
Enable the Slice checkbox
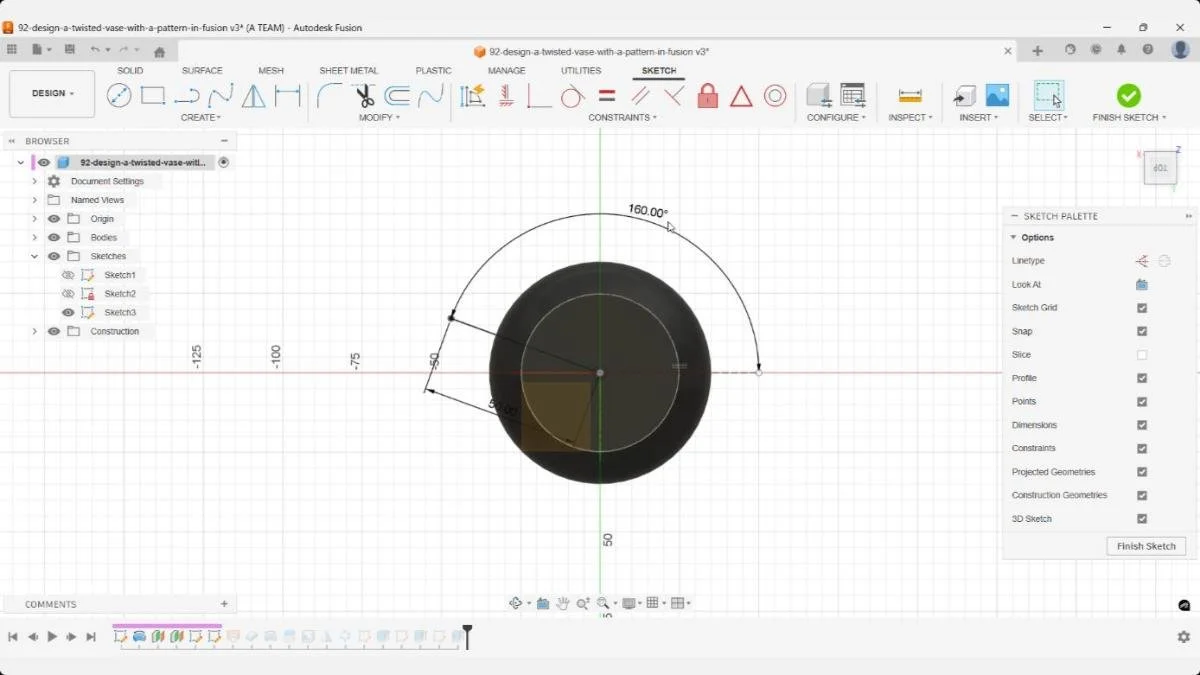[1142, 354]
